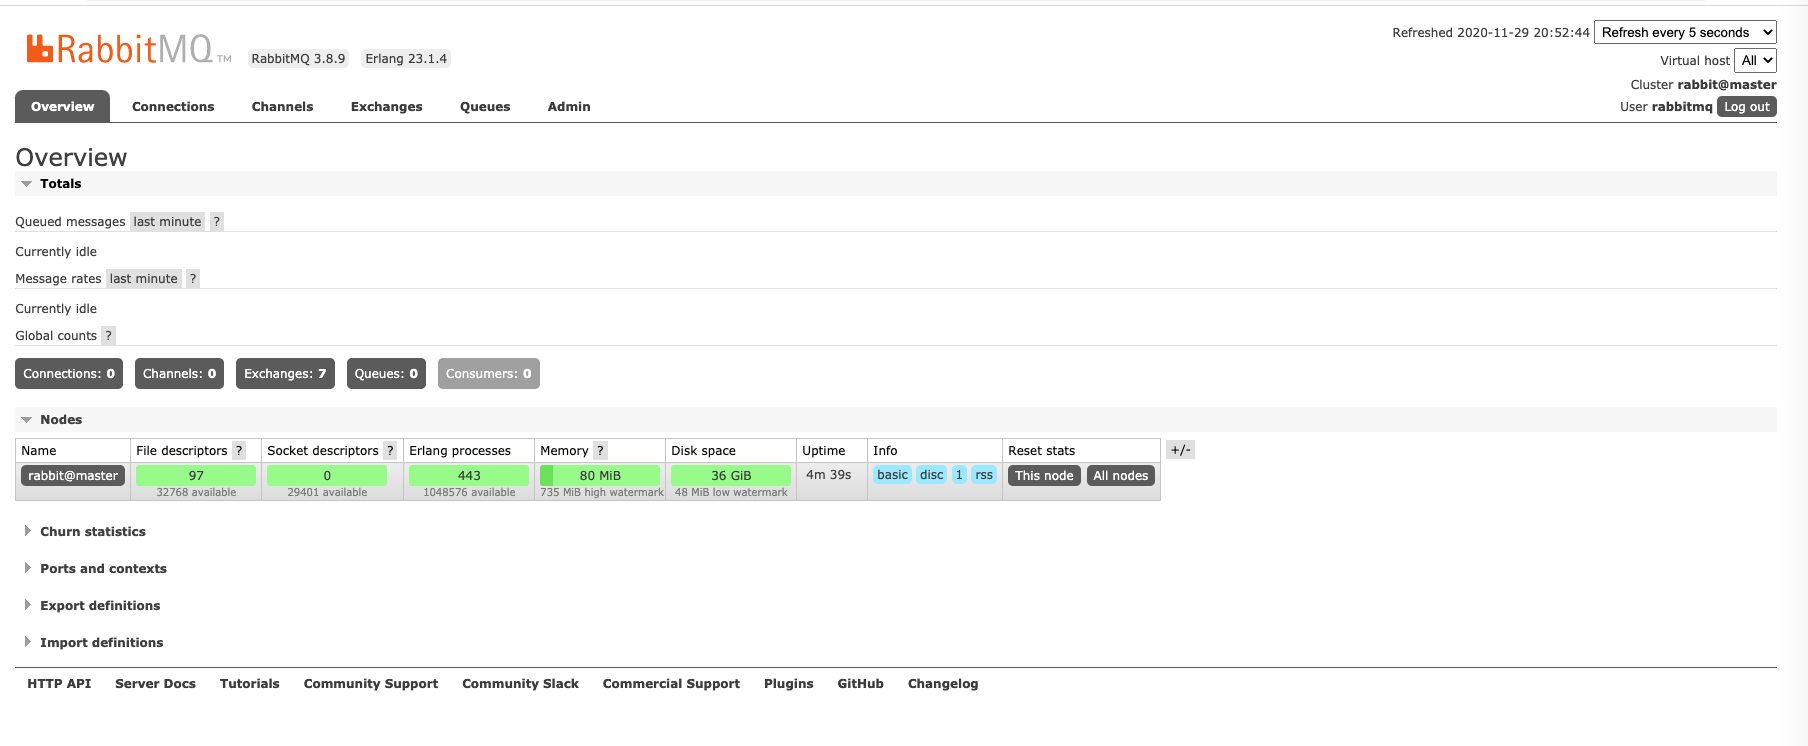Open GitHub footer link

click(x=860, y=684)
